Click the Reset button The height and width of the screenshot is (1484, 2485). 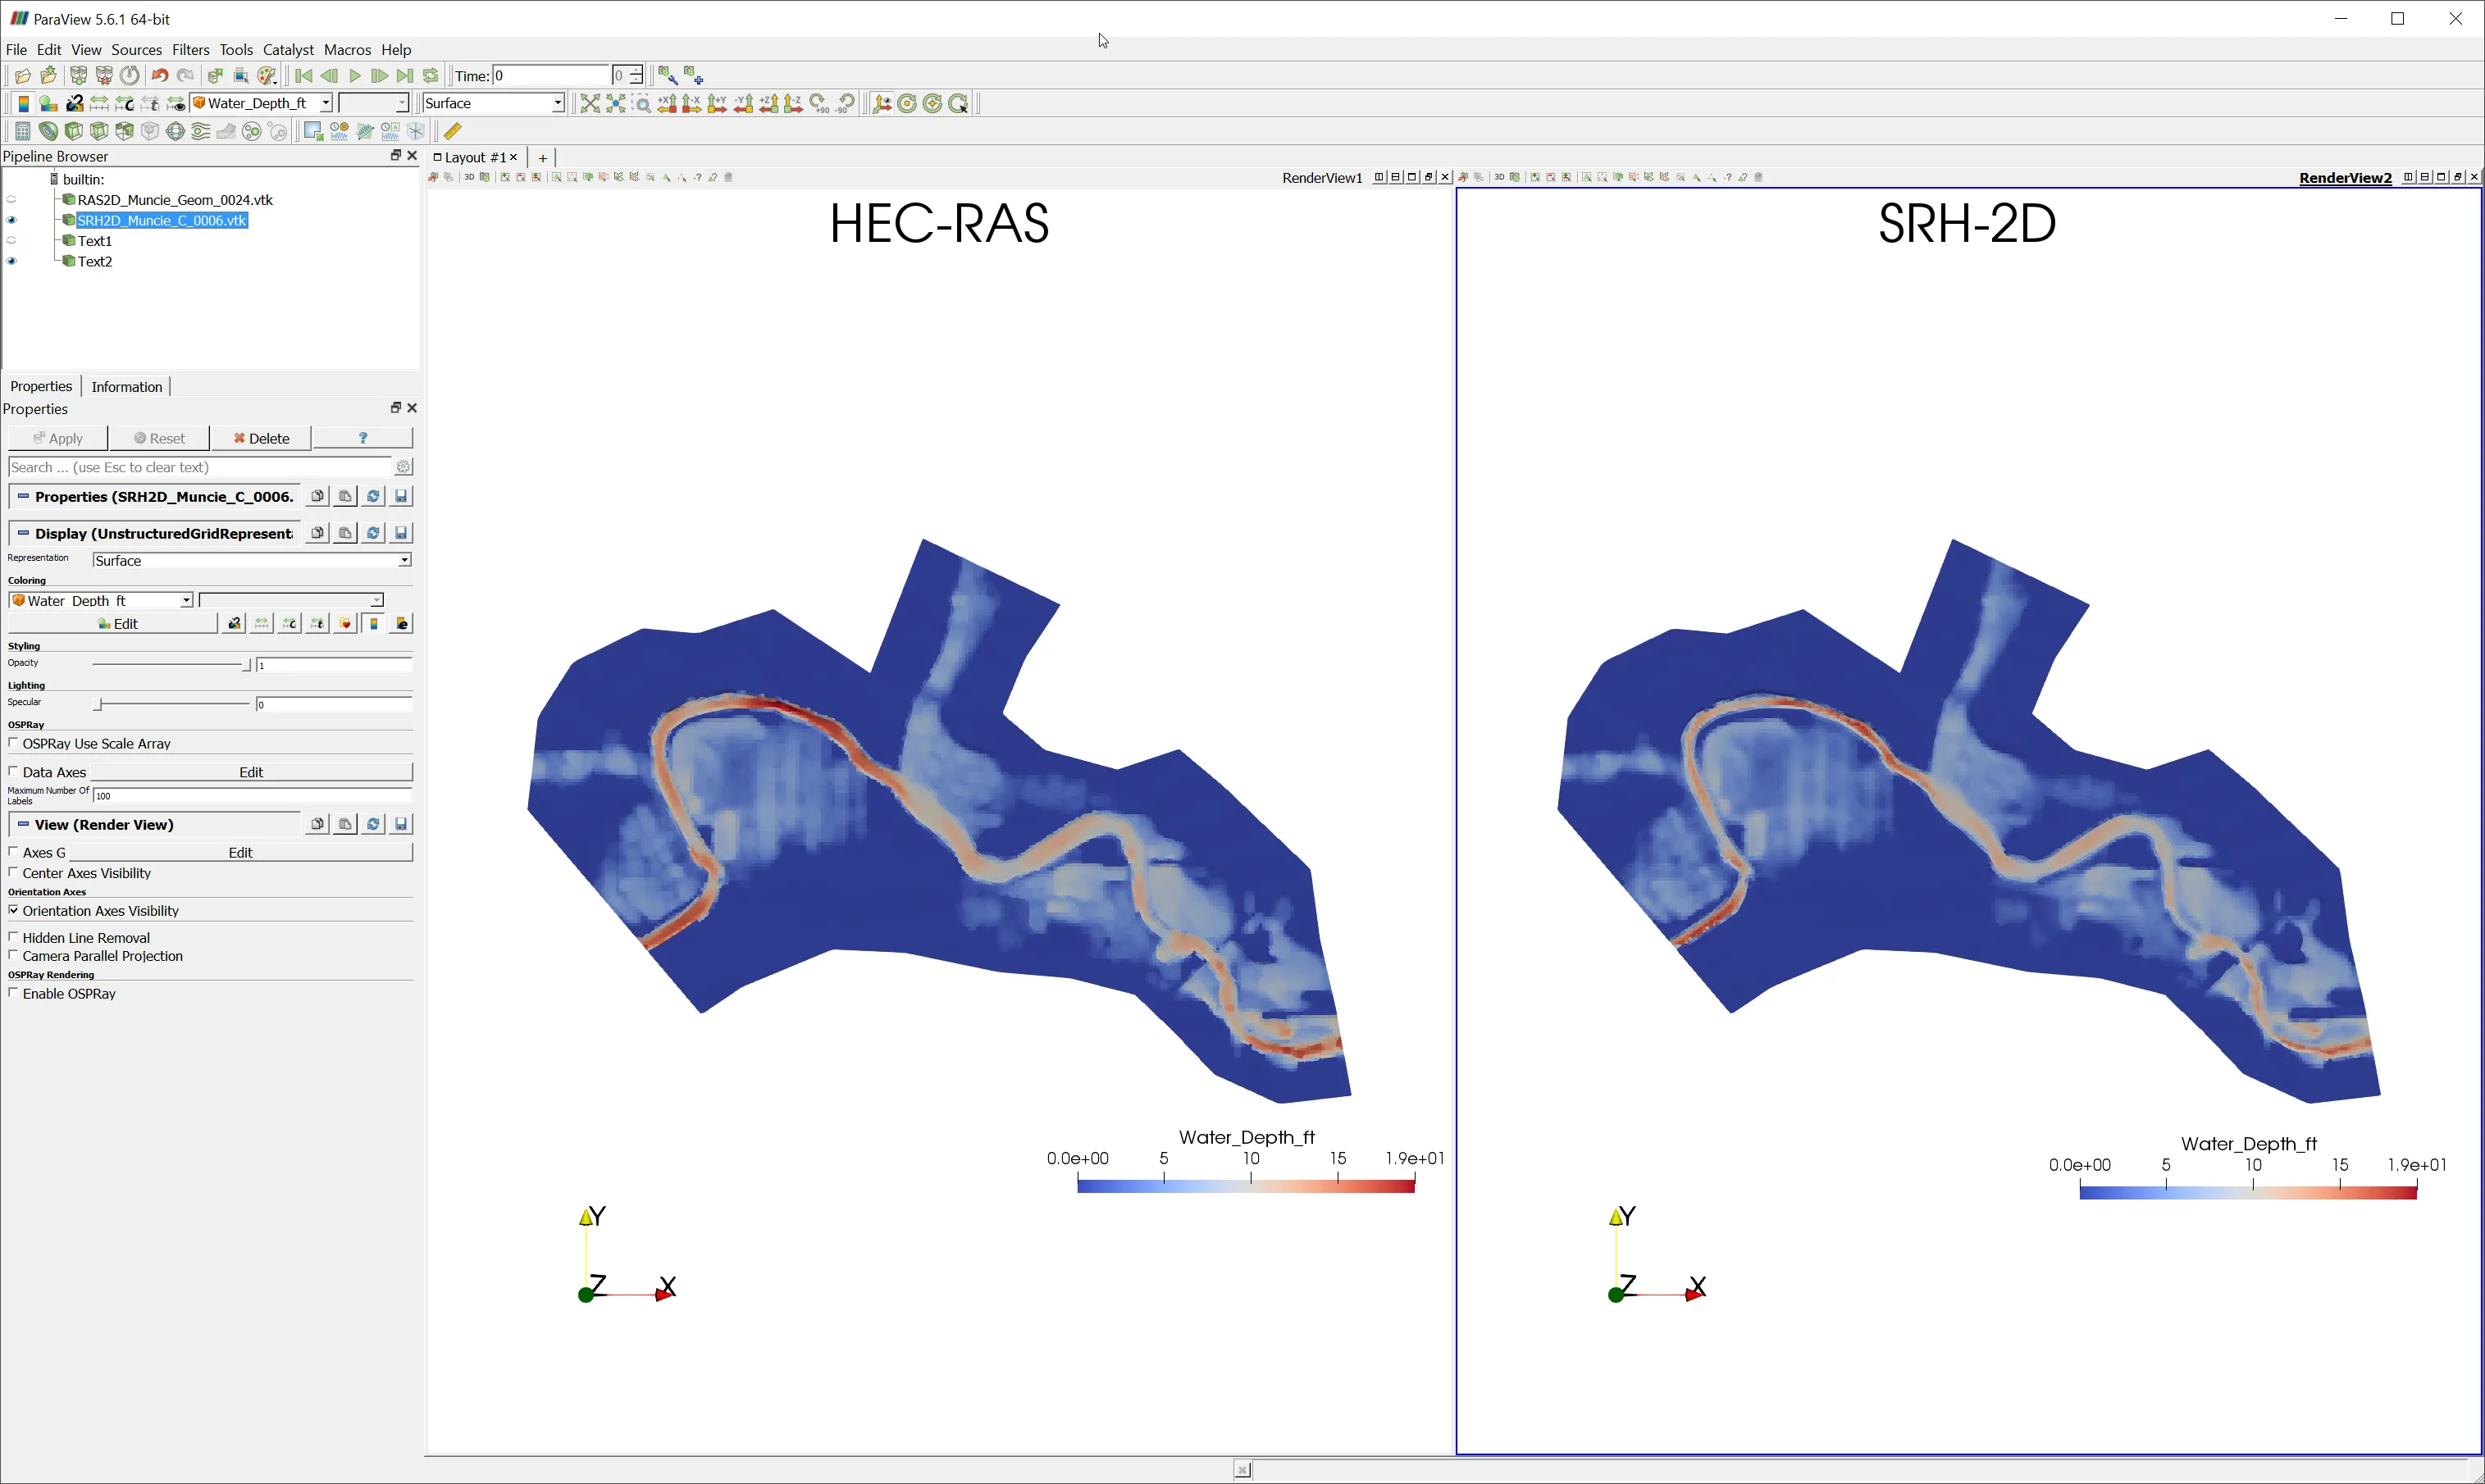(160, 438)
